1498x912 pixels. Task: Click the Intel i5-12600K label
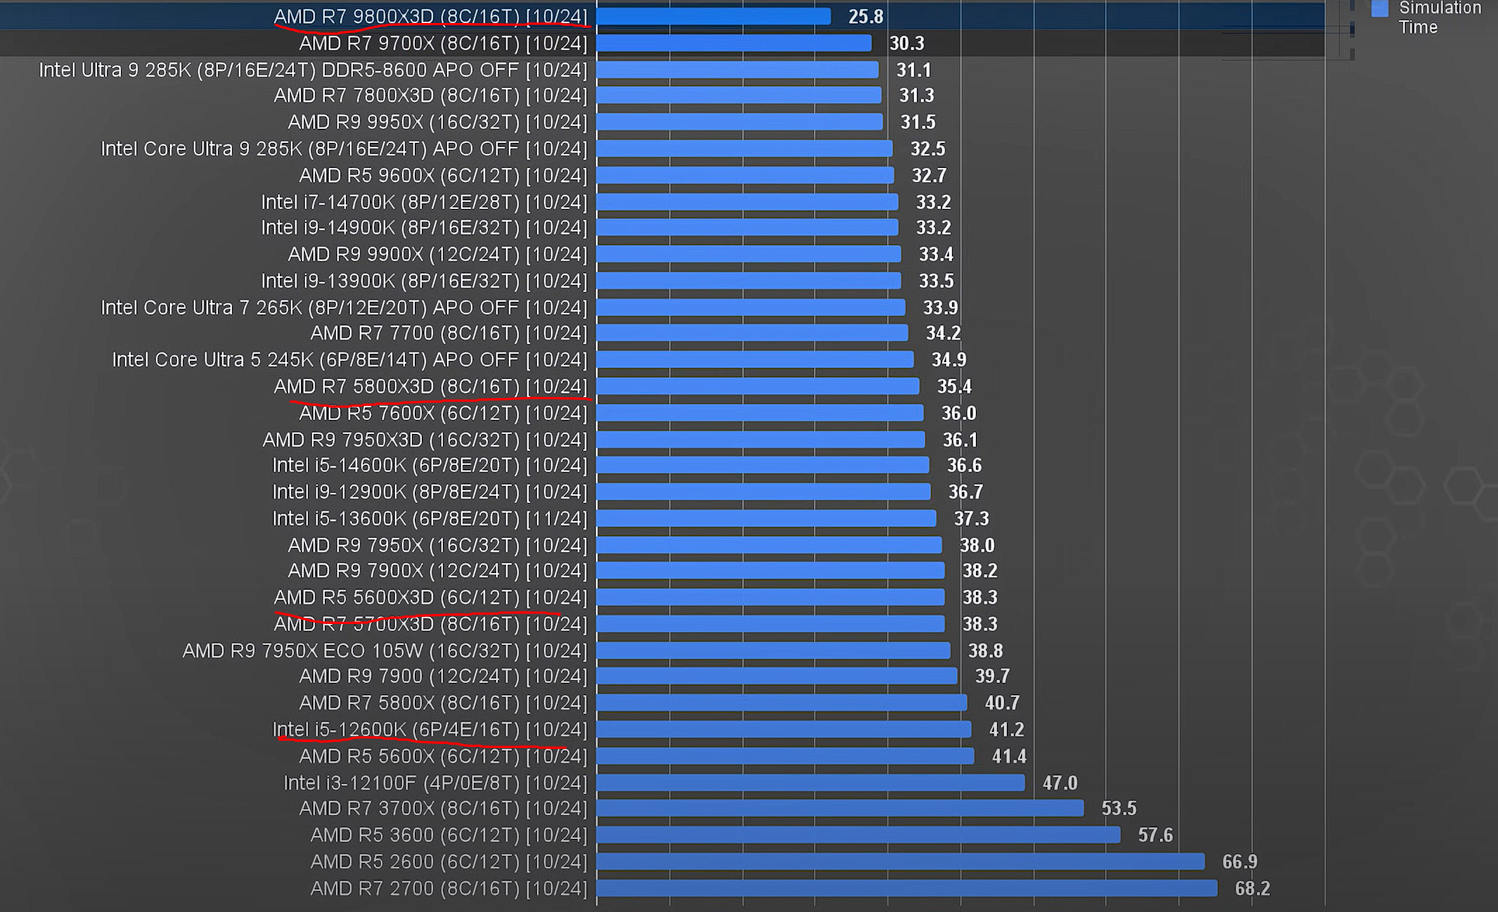(430, 729)
